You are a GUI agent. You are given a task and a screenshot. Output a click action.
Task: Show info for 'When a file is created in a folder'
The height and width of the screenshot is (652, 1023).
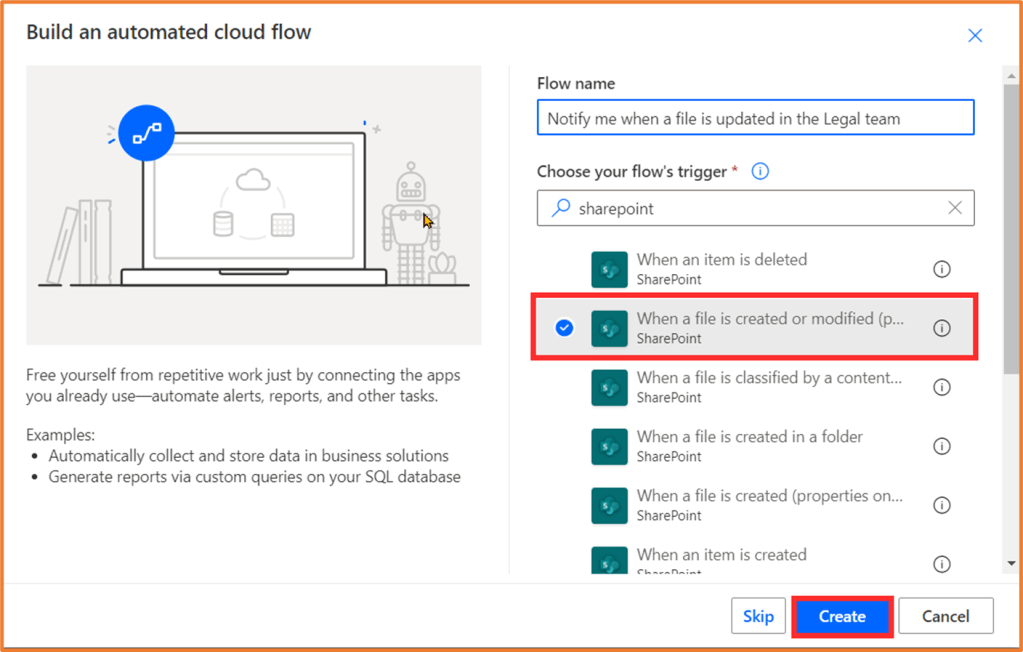941,446
